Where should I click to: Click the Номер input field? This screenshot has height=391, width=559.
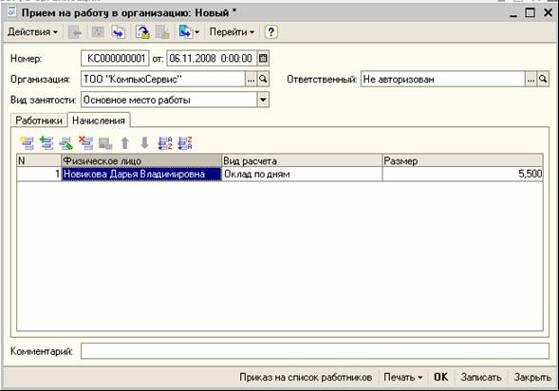(115, 58)
